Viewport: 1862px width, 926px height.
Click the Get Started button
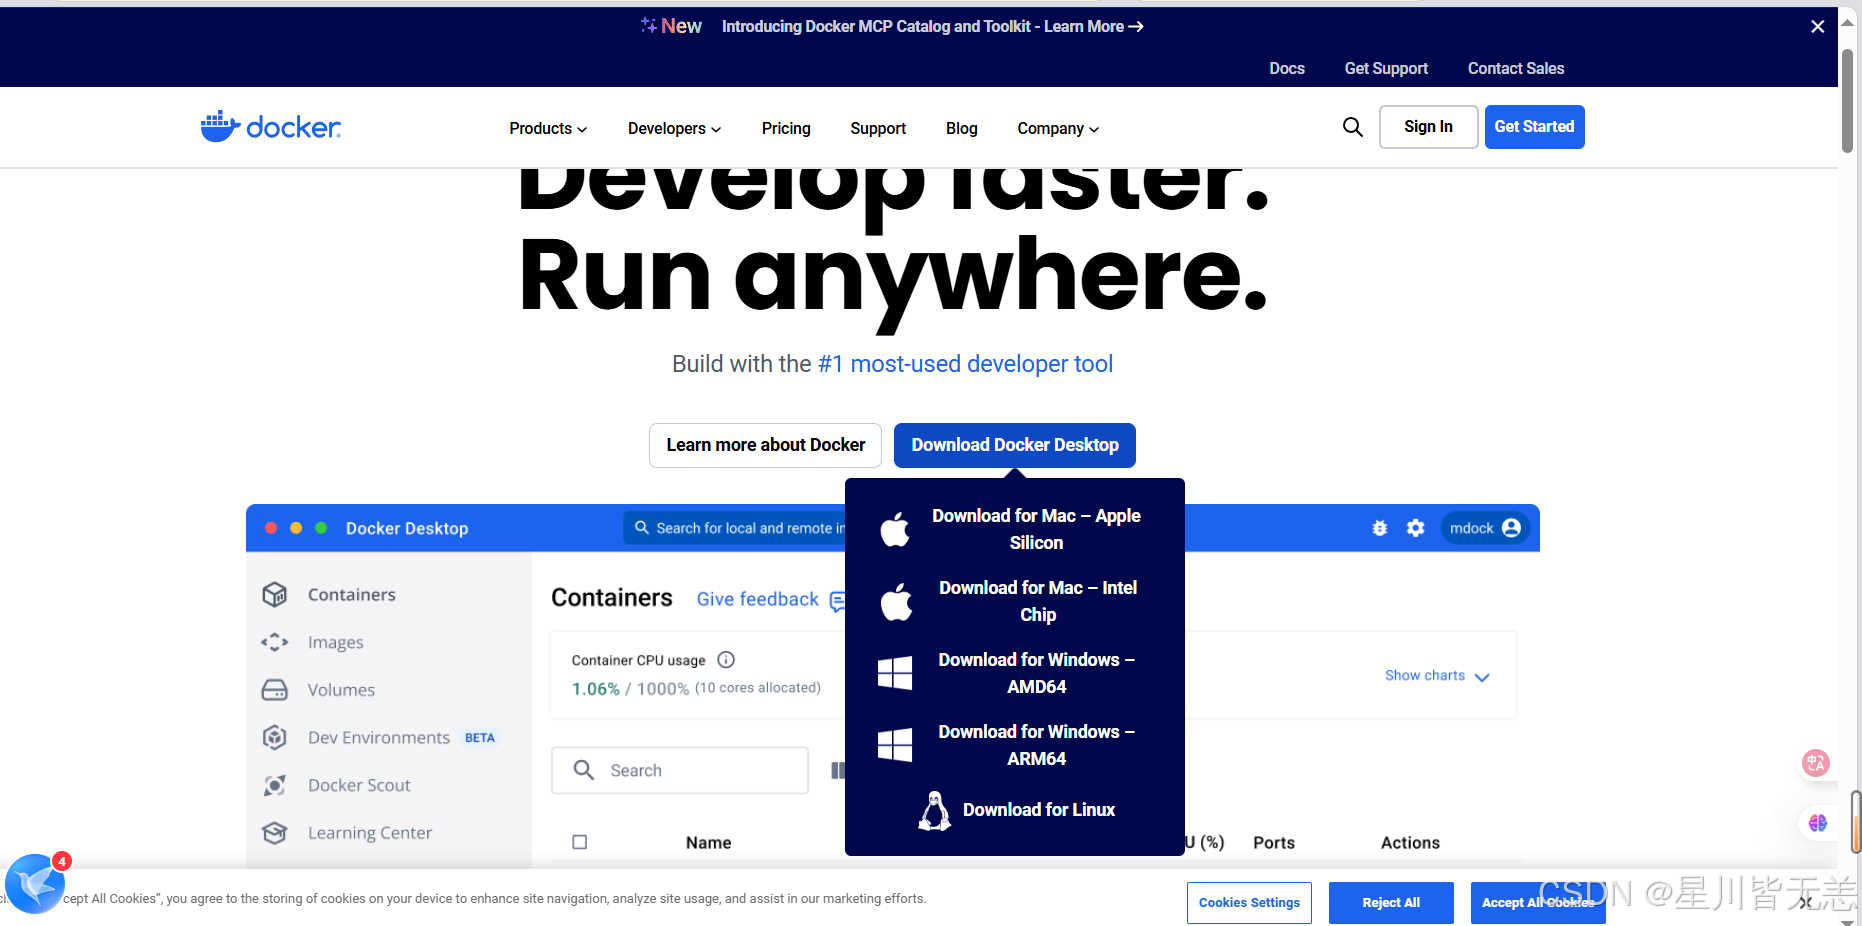point(1534,127)
